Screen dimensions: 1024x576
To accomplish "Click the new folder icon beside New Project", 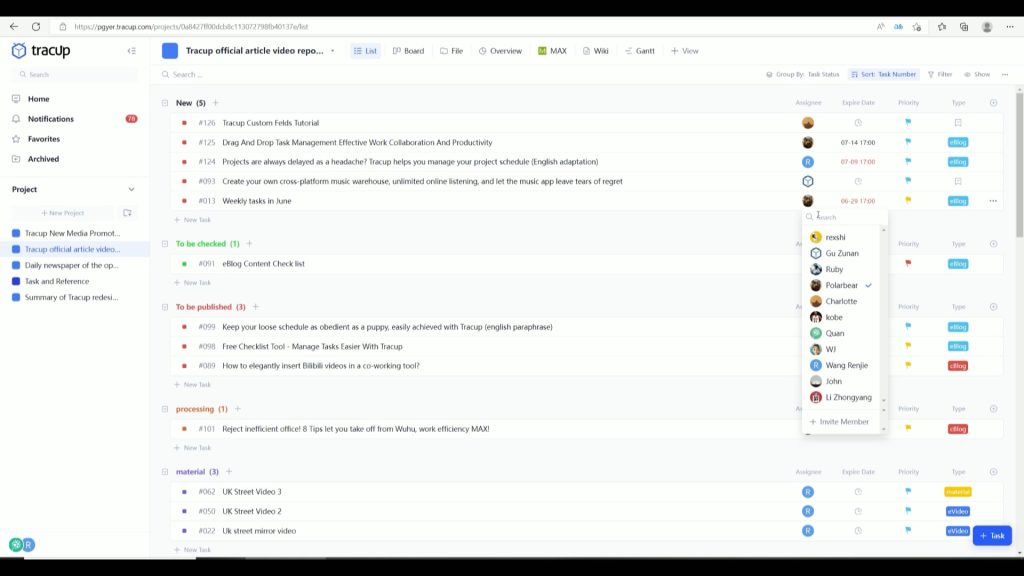I will click(127, 213).
